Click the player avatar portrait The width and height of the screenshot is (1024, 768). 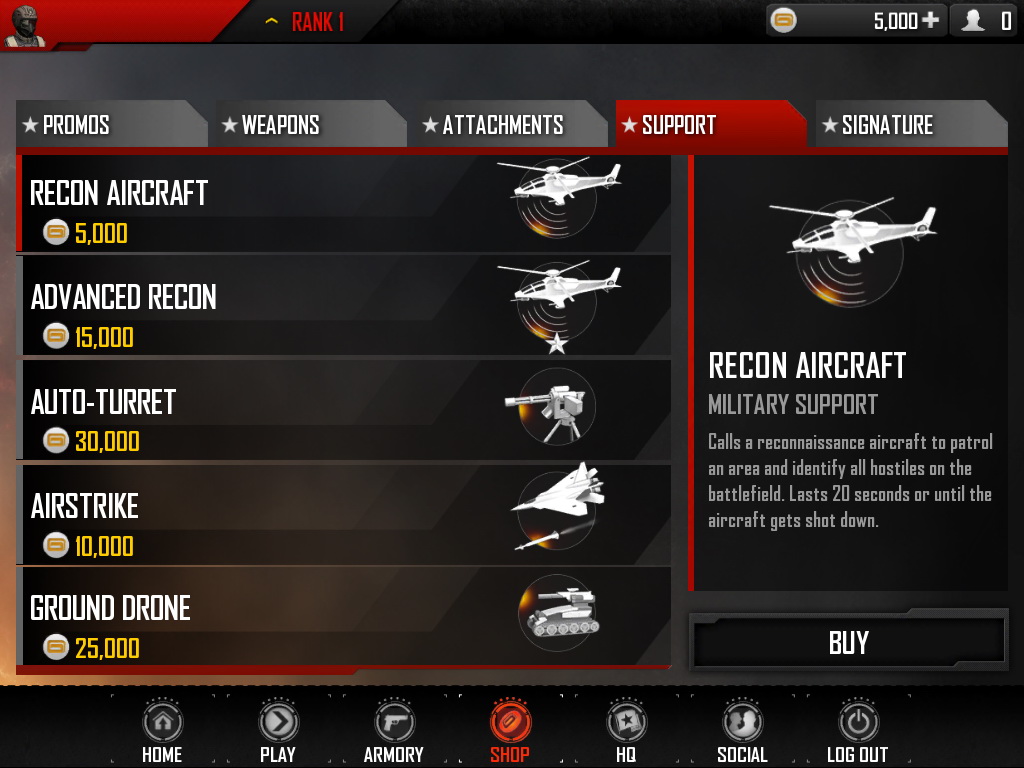coord(25,25)
